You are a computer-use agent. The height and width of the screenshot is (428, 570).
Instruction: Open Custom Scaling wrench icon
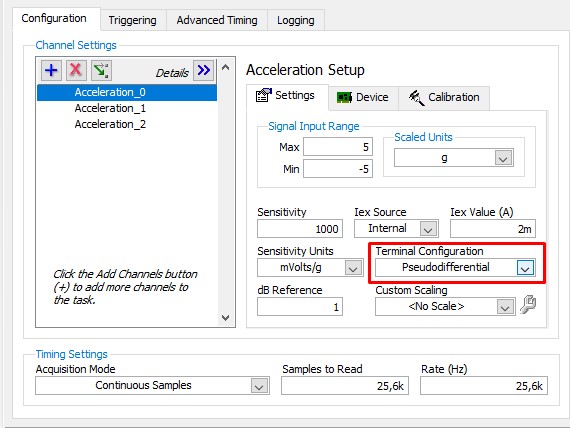click(x=528, y=305)
